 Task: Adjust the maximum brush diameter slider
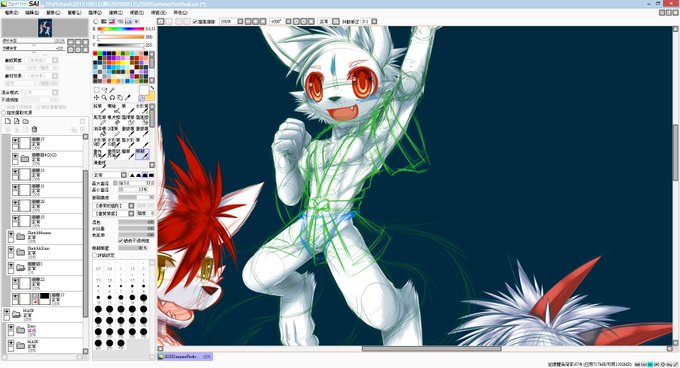click(x=136, y=183)
